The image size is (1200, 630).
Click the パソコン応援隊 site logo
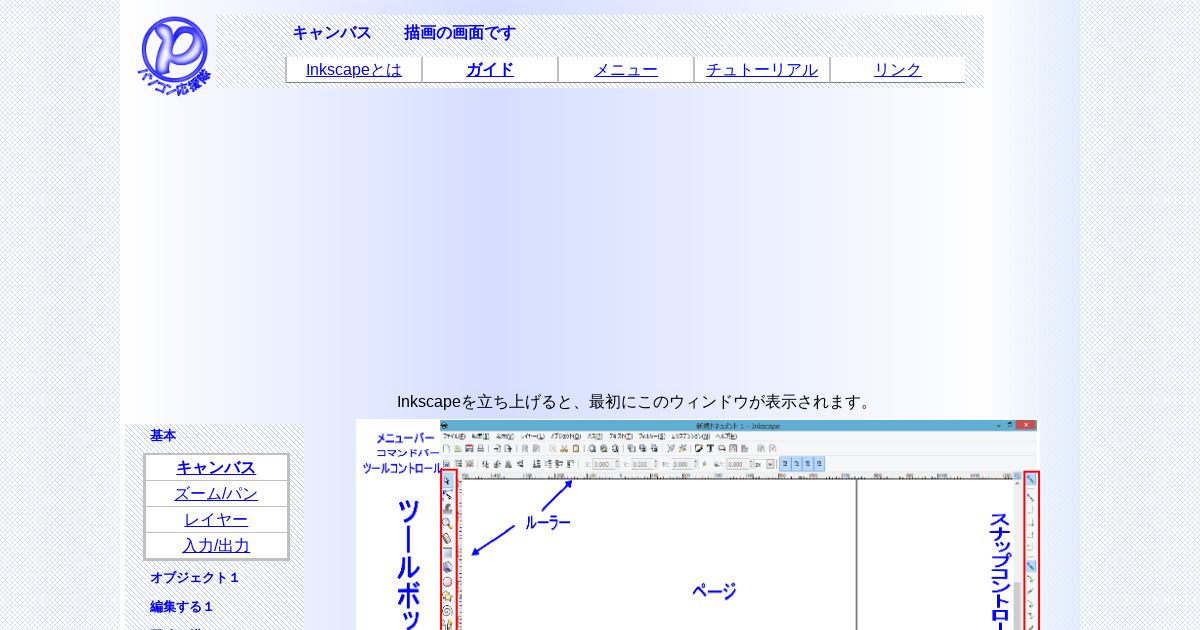[x=174, y=55]
